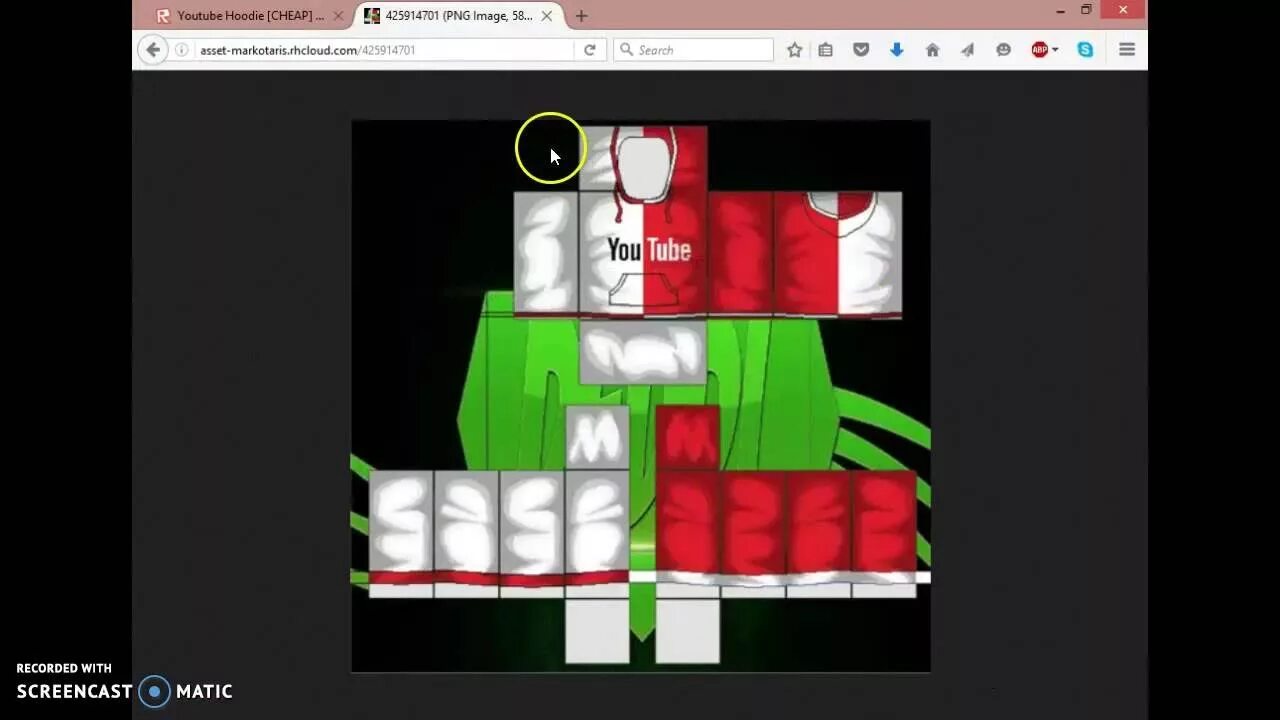Show bookmarks list icon
This screenshot has width=1280, height=720.
pyautogui.click(x=826, y=50)
